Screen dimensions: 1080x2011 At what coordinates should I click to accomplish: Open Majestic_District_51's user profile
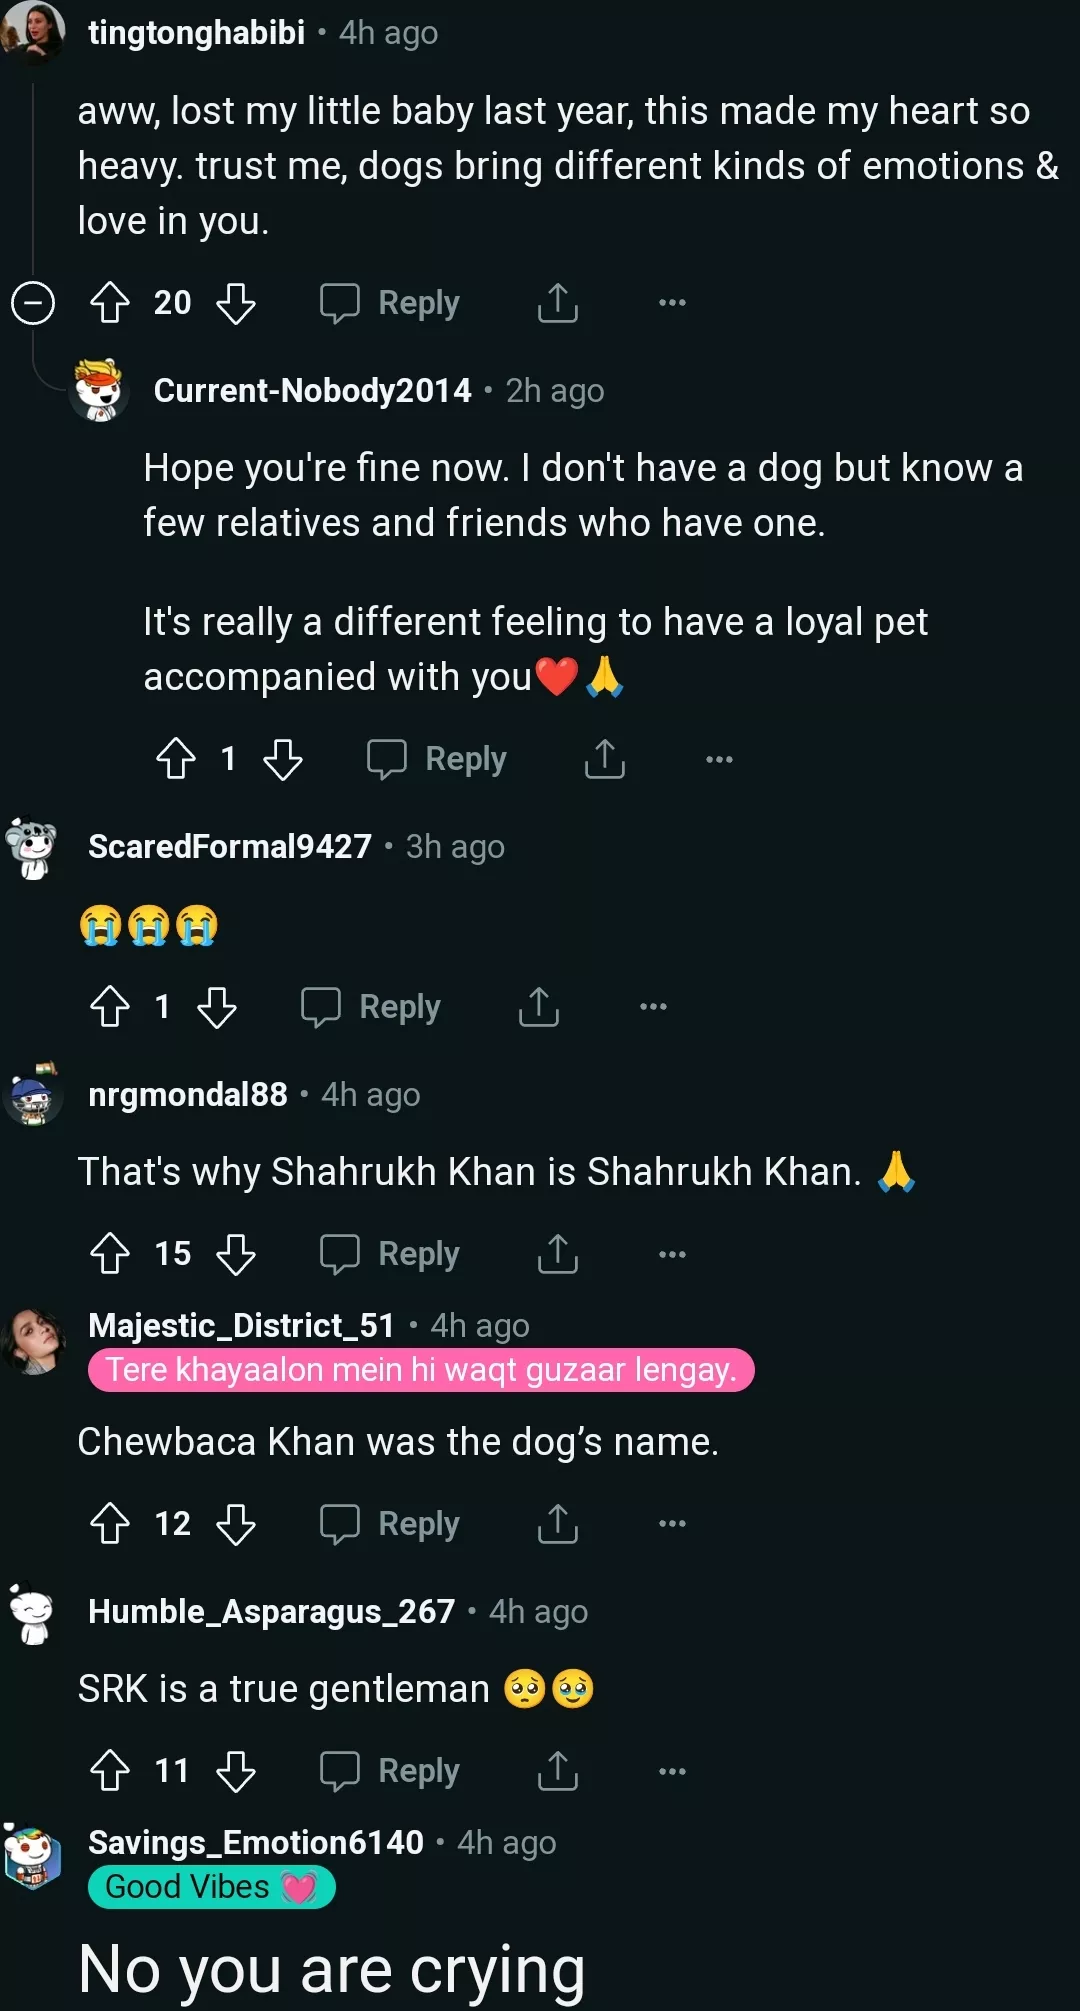tap(241, 1325)
